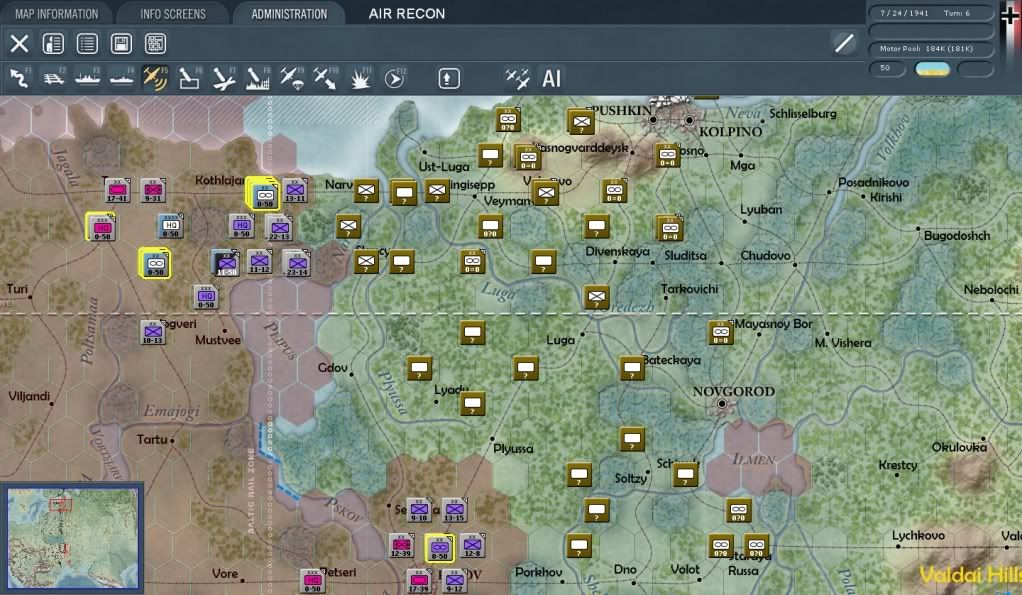1022x595 pixels.
Task: Select the F4 amphibious ship icon
Action: [121, 78]
